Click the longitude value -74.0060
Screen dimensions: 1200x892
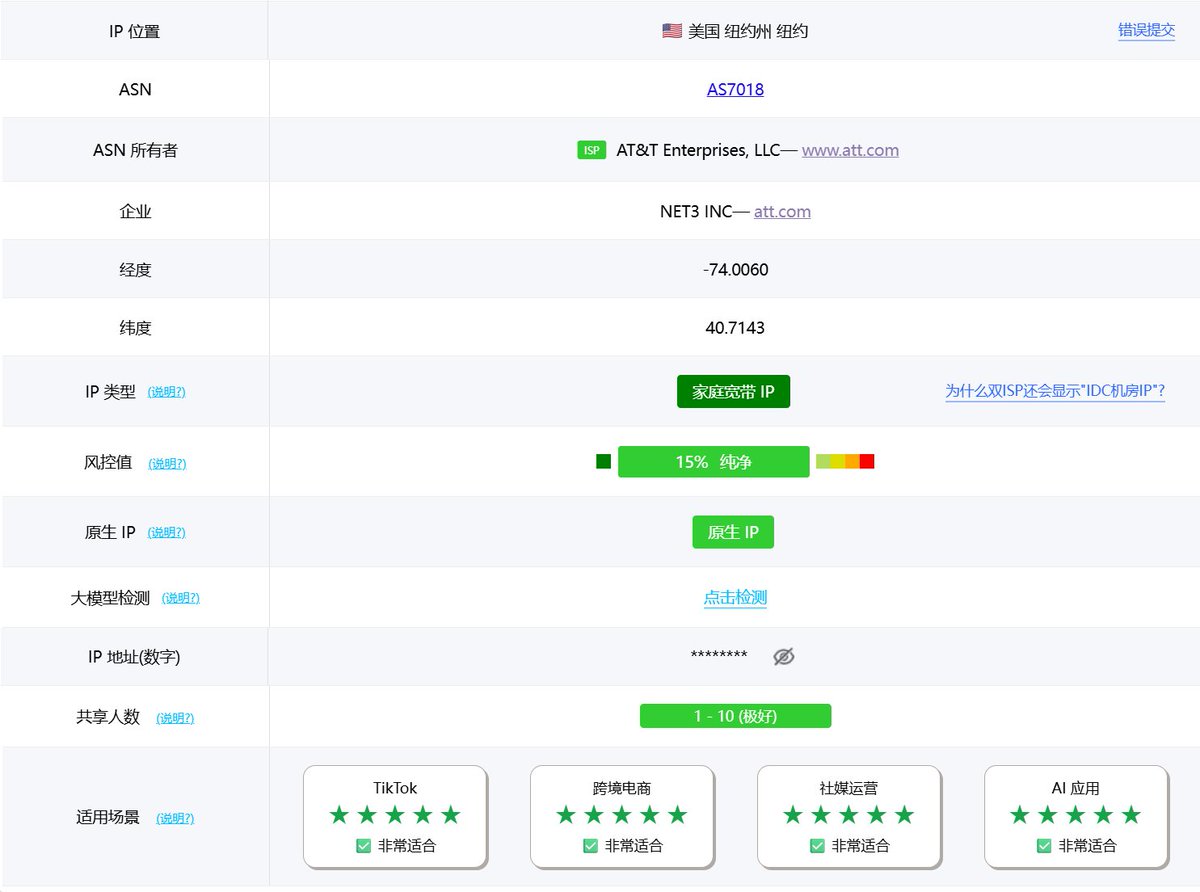coord(736,270)
